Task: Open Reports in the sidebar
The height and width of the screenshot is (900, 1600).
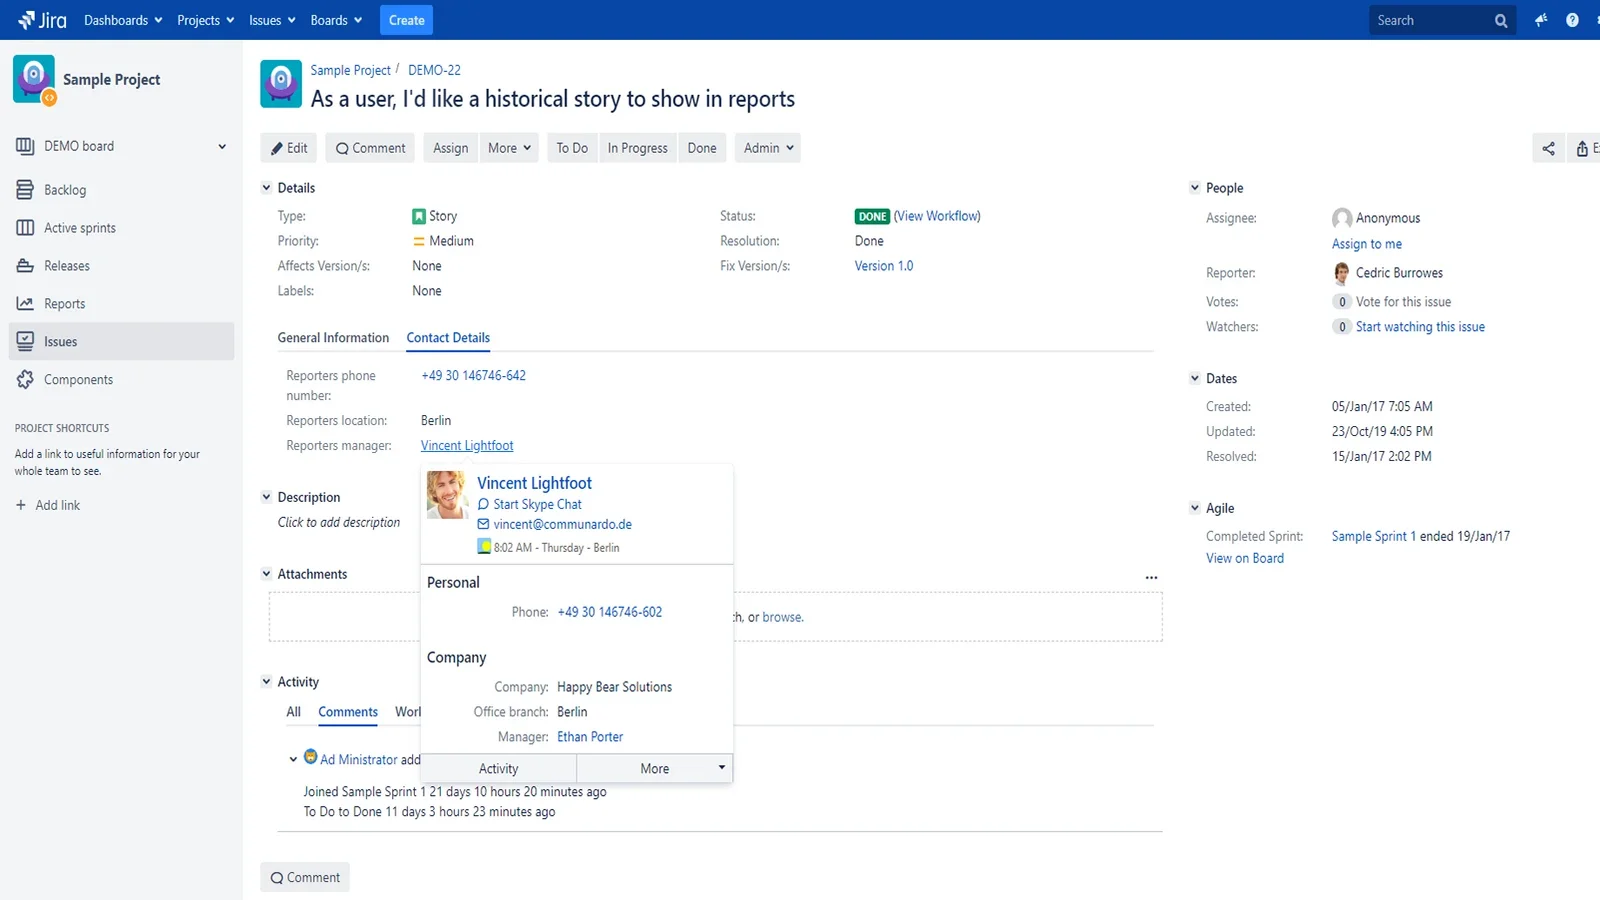Action: point(64,304)
